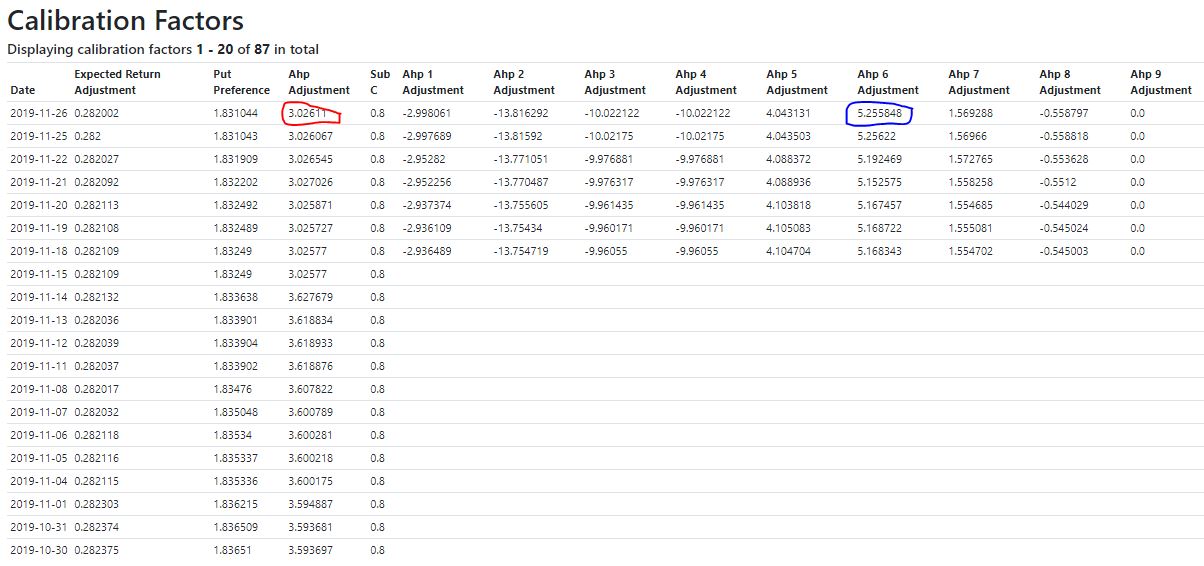The height and width of the screenshot is (566, 1204).
Task: Click the Ahp adjustment value 3.618933
Action: [310, 343]
